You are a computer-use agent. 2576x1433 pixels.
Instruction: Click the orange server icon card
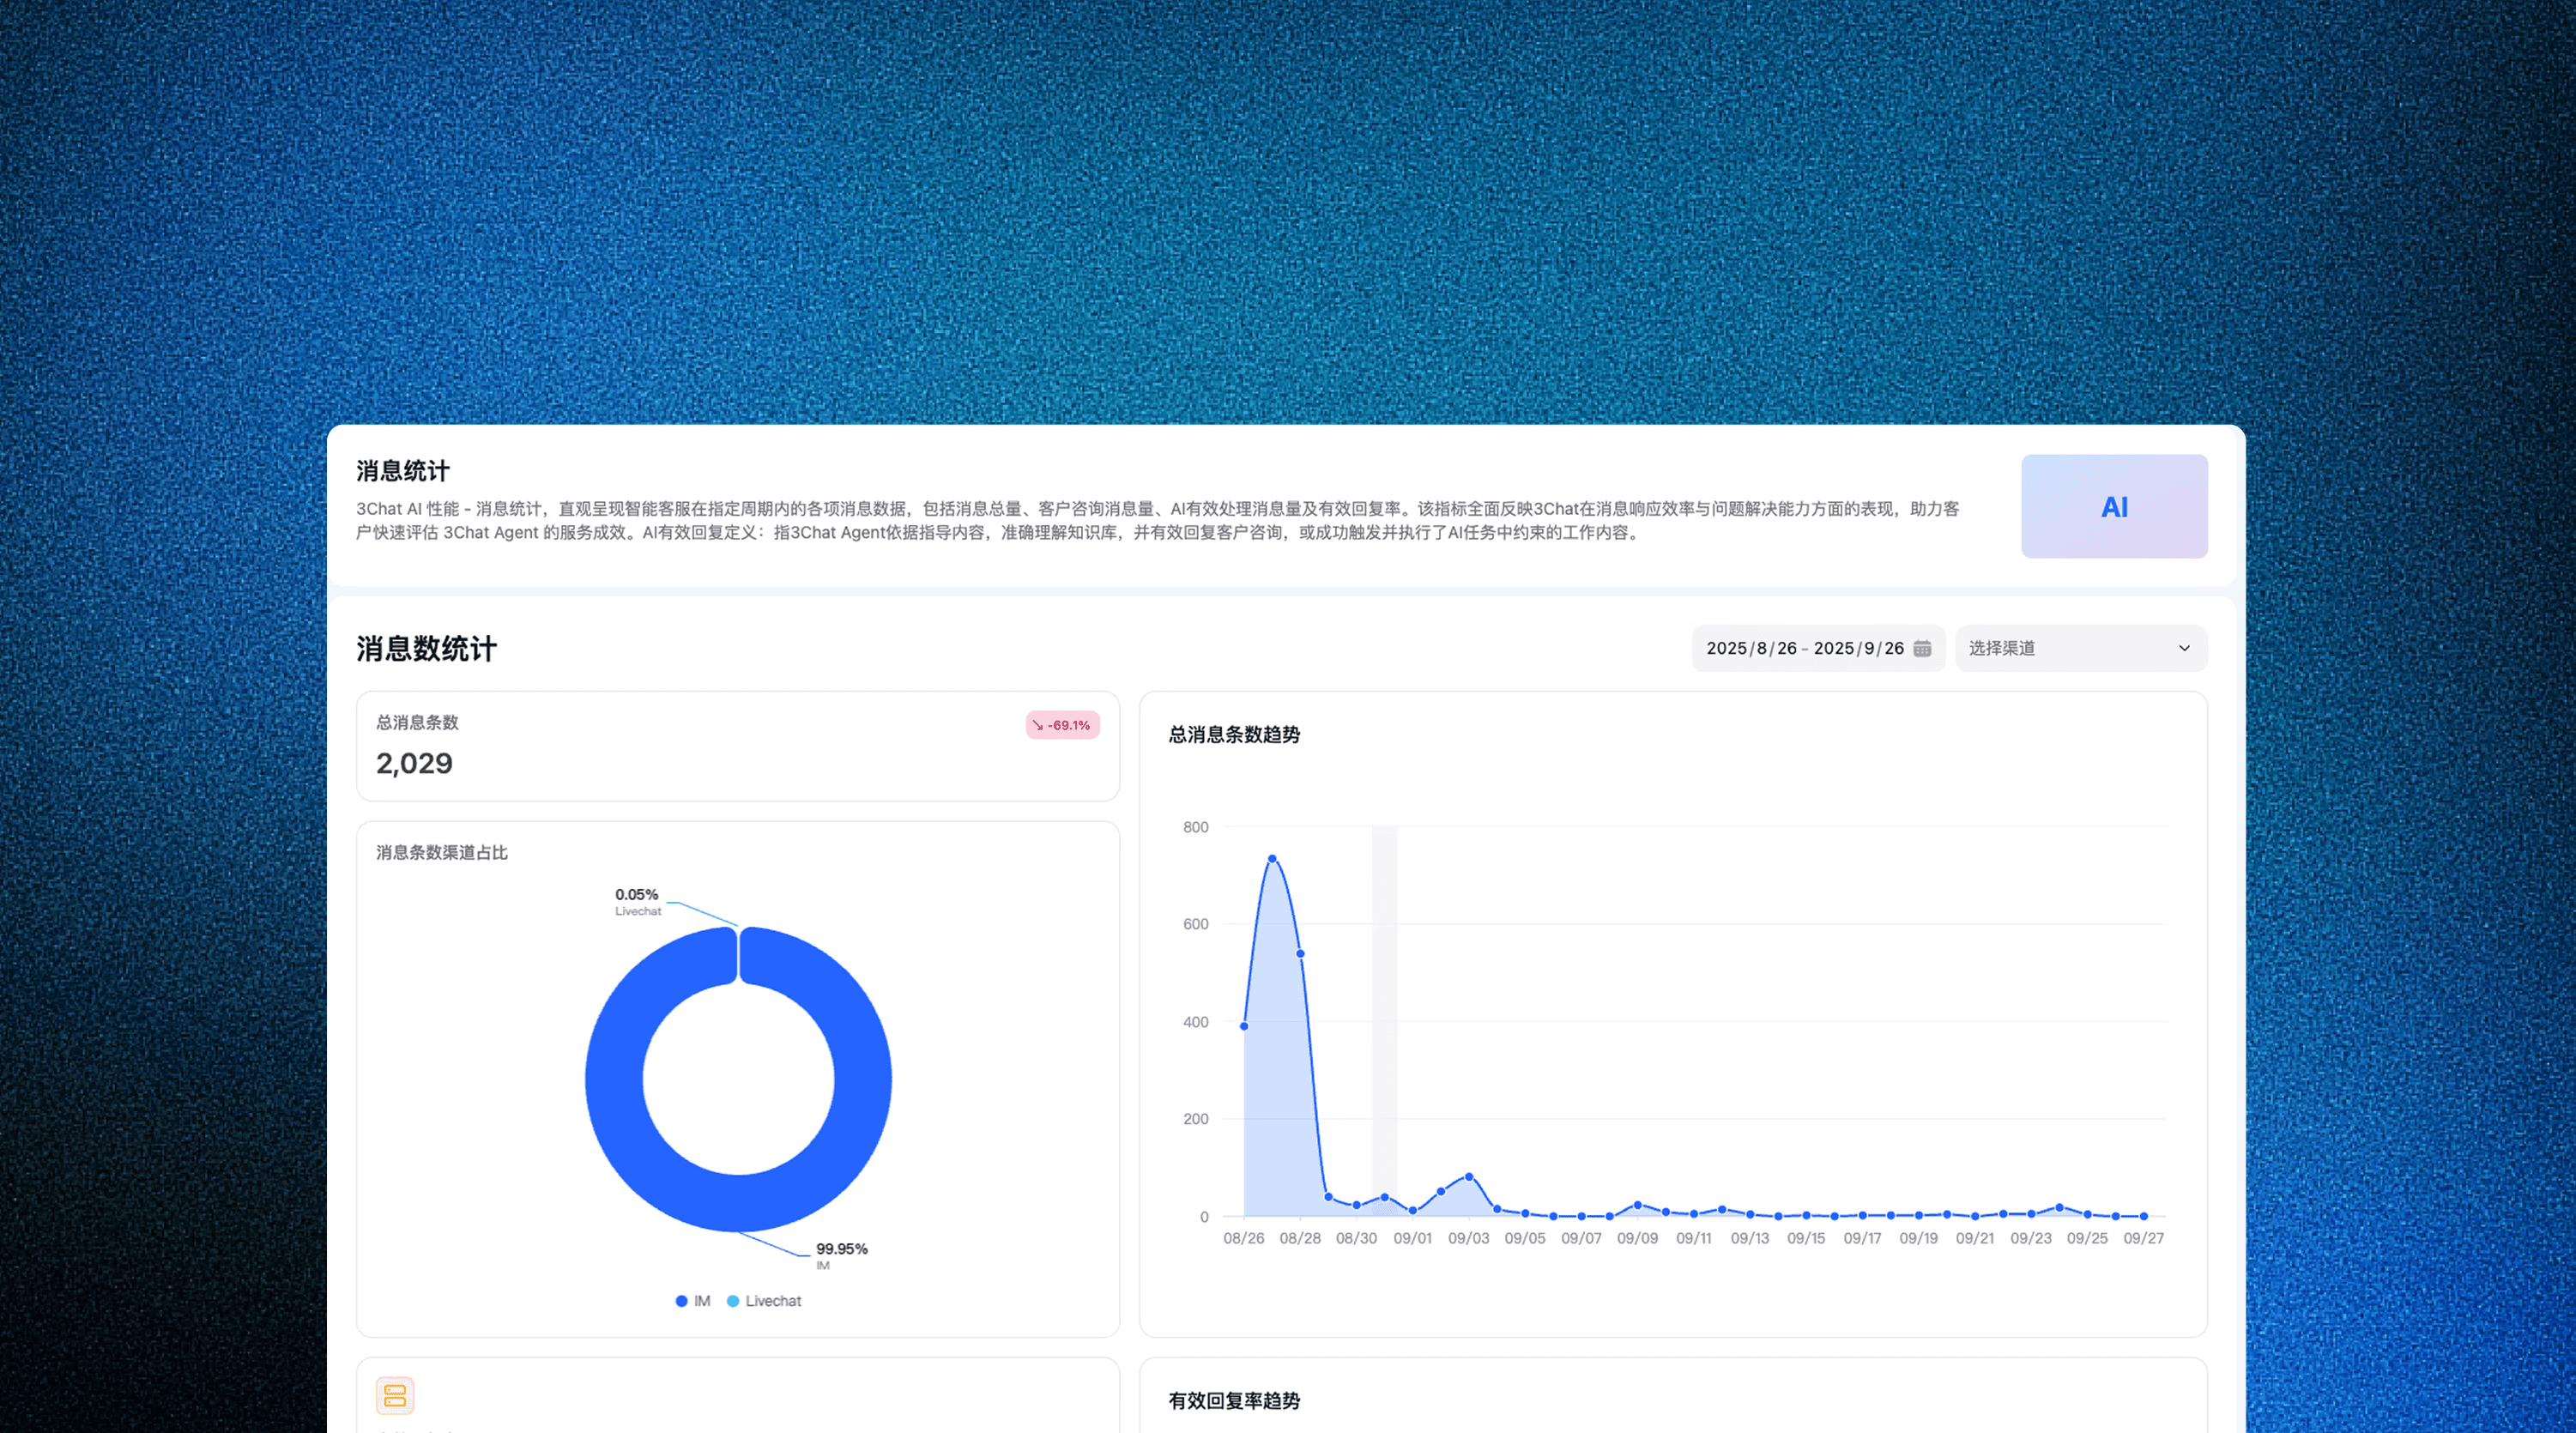point(395,1395)
